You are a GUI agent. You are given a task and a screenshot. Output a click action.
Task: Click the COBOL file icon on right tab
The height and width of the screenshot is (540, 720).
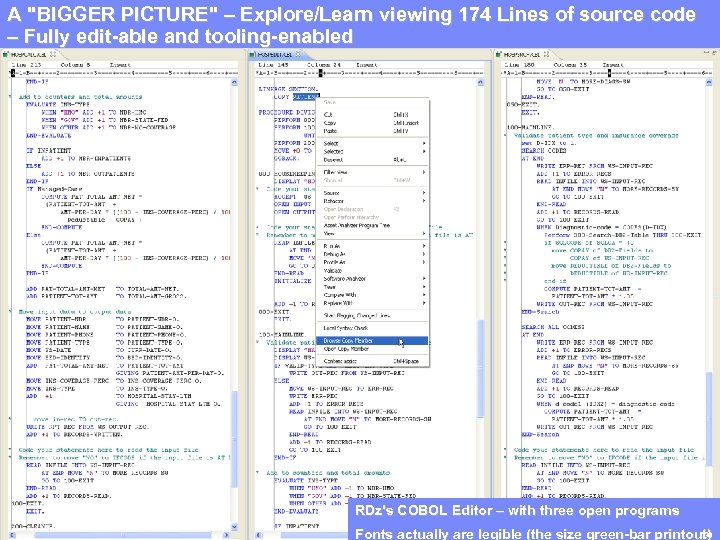[499, 55]
